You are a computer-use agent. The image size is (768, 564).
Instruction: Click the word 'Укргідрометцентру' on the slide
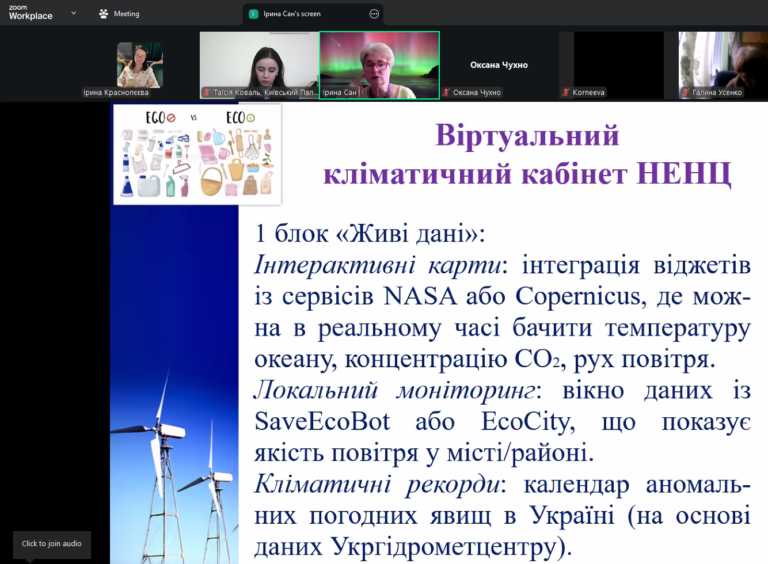click(444, 547)
